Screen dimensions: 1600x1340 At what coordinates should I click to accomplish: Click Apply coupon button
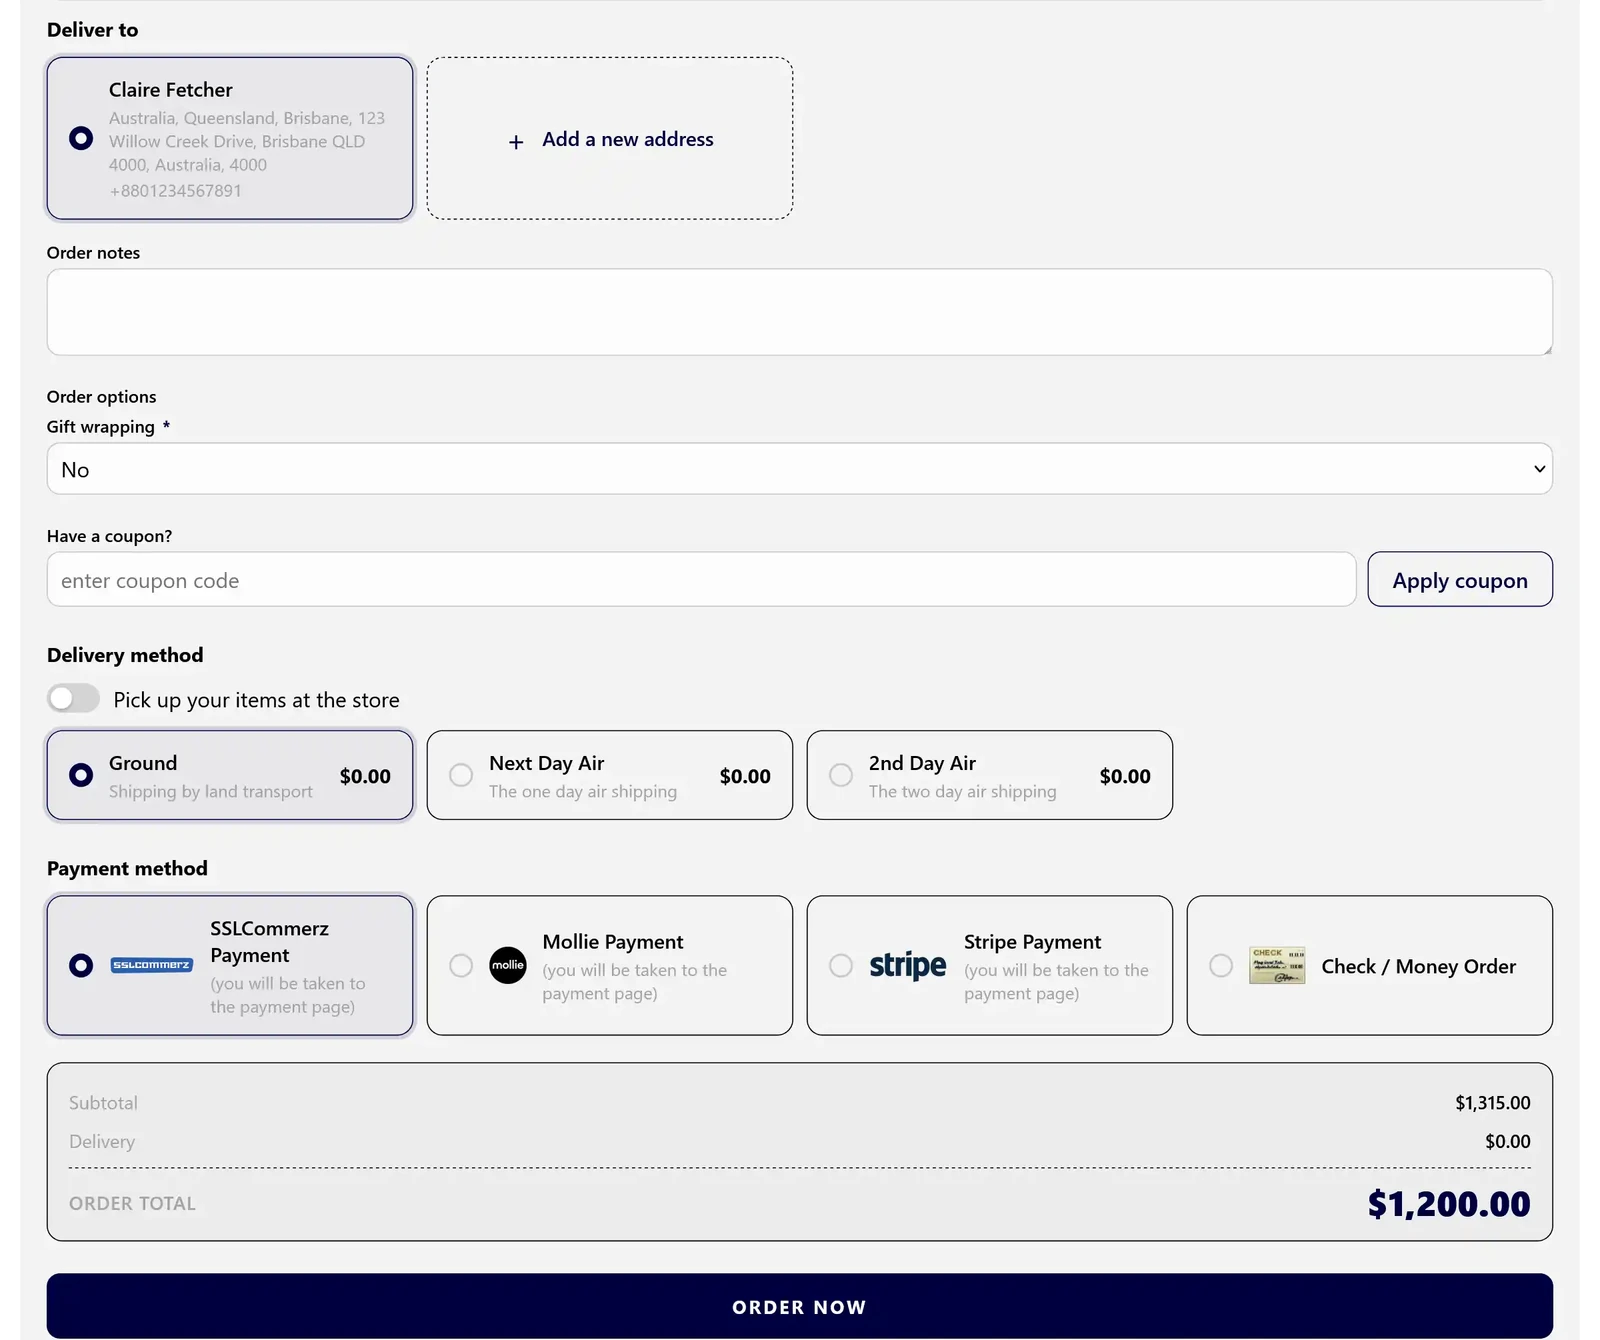[1460, 579]
